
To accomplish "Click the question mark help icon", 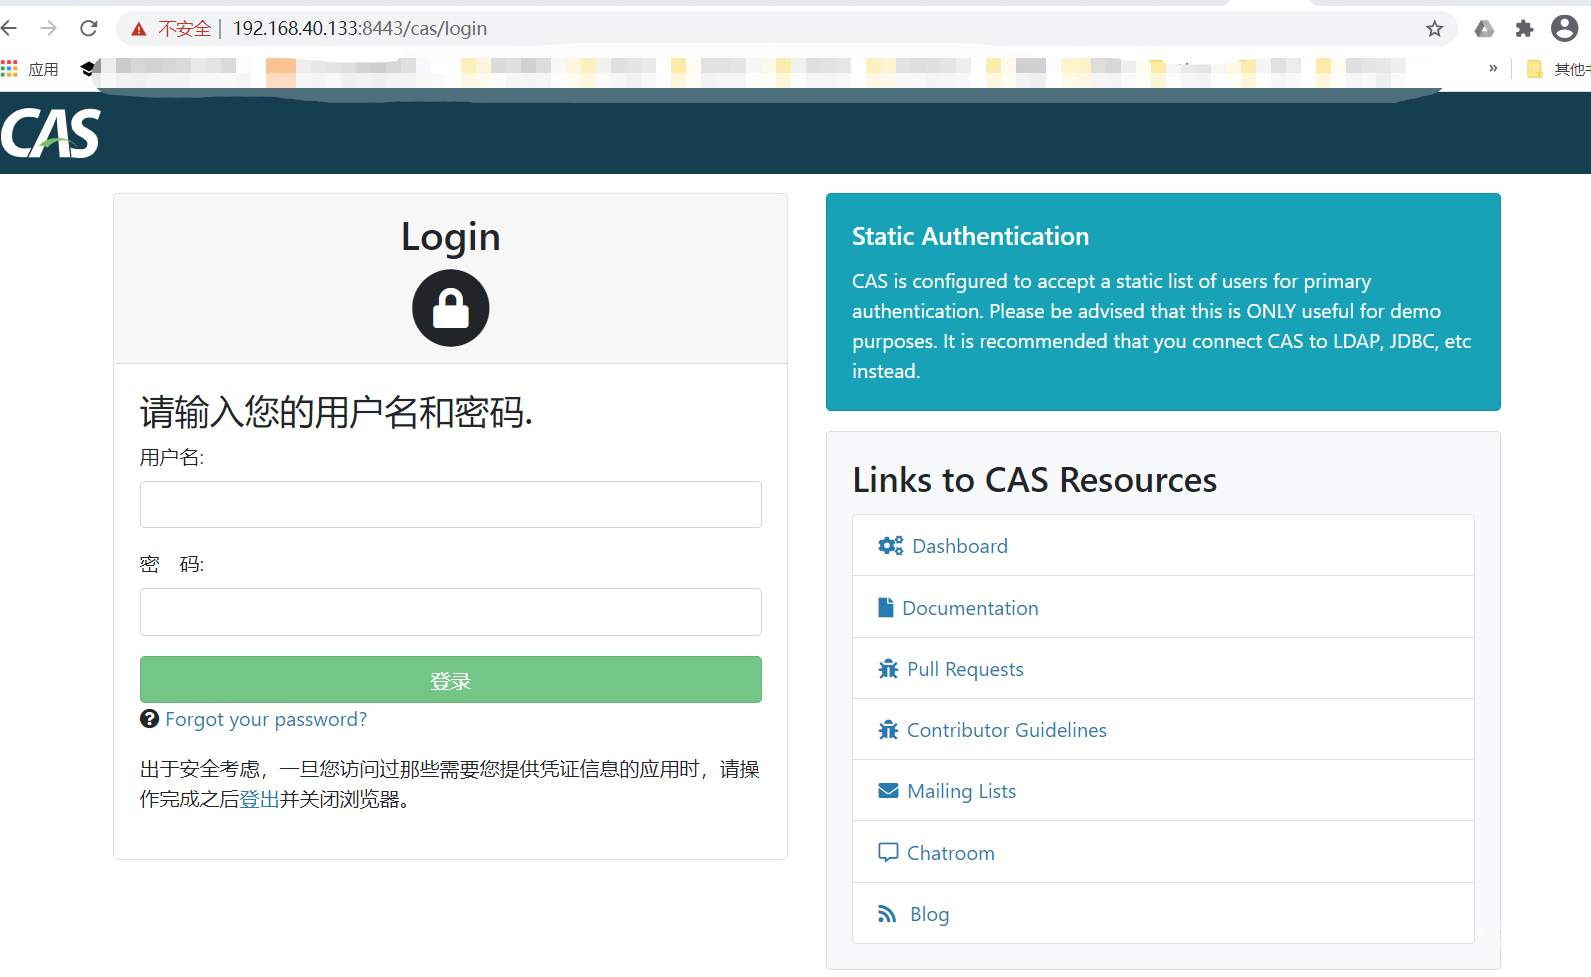I will (150, 718).
